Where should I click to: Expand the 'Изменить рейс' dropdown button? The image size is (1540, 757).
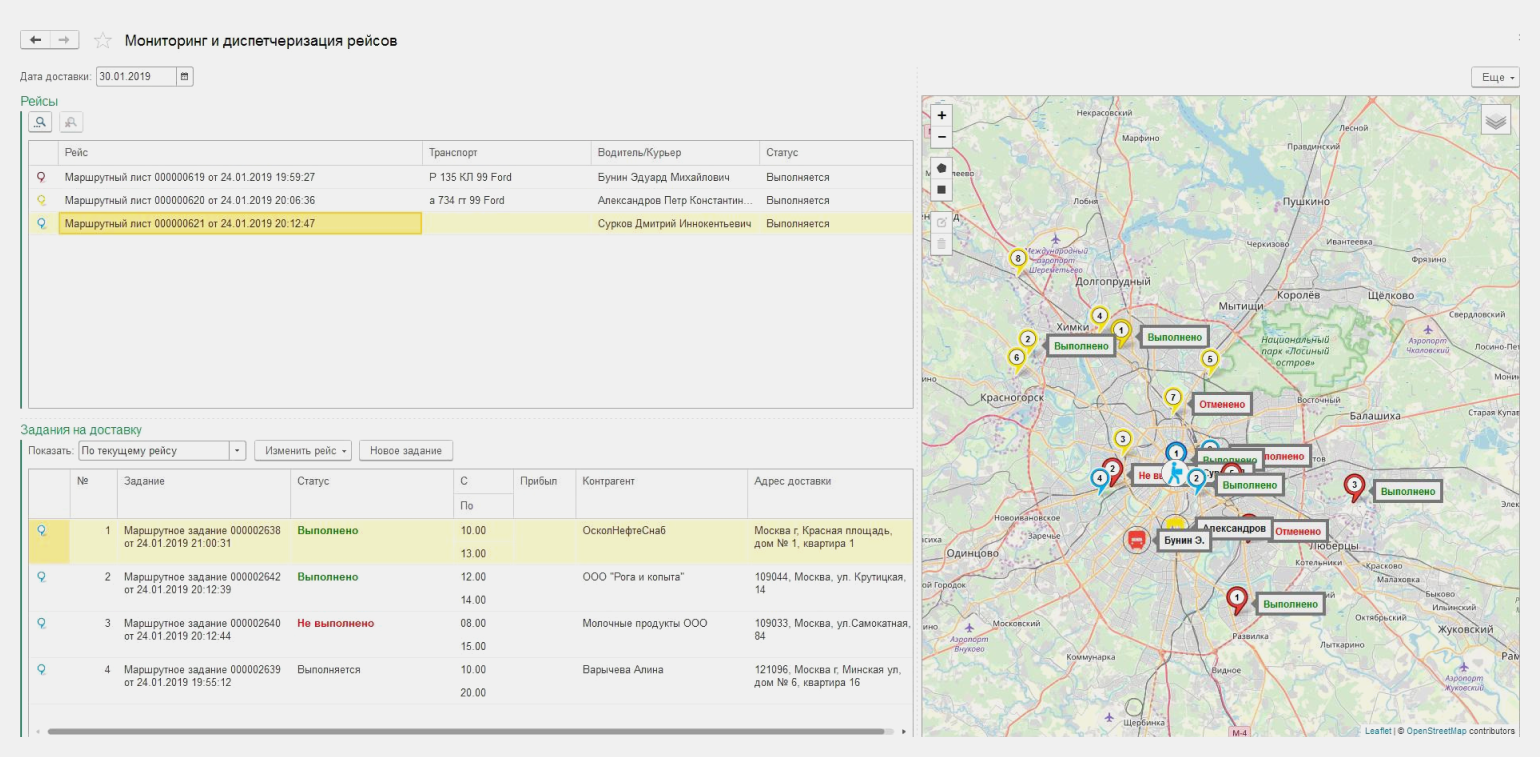coord(303,451)
